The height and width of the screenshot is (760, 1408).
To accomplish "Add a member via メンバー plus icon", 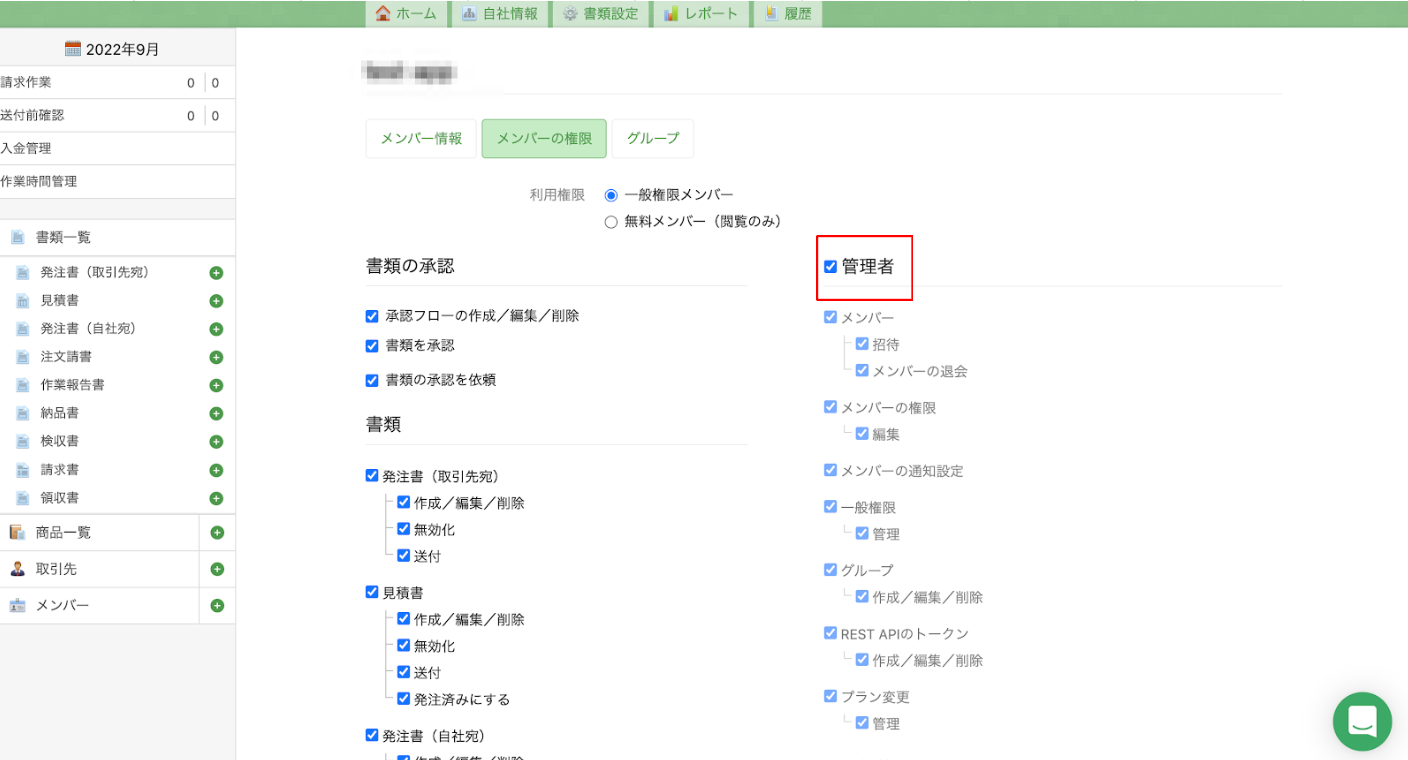I will click(217, 606).
